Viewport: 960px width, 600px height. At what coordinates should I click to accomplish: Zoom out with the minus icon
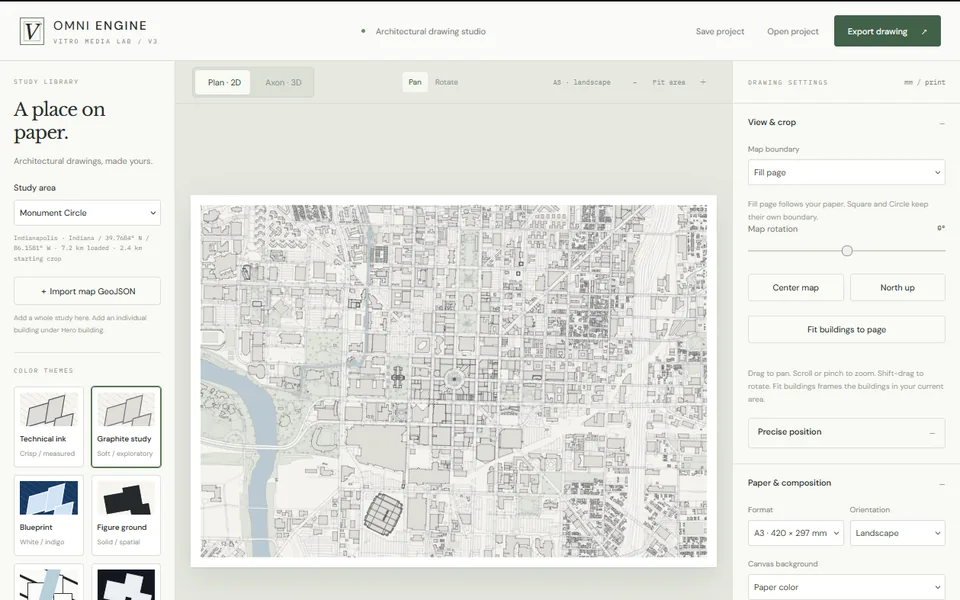tap(635, 82)
